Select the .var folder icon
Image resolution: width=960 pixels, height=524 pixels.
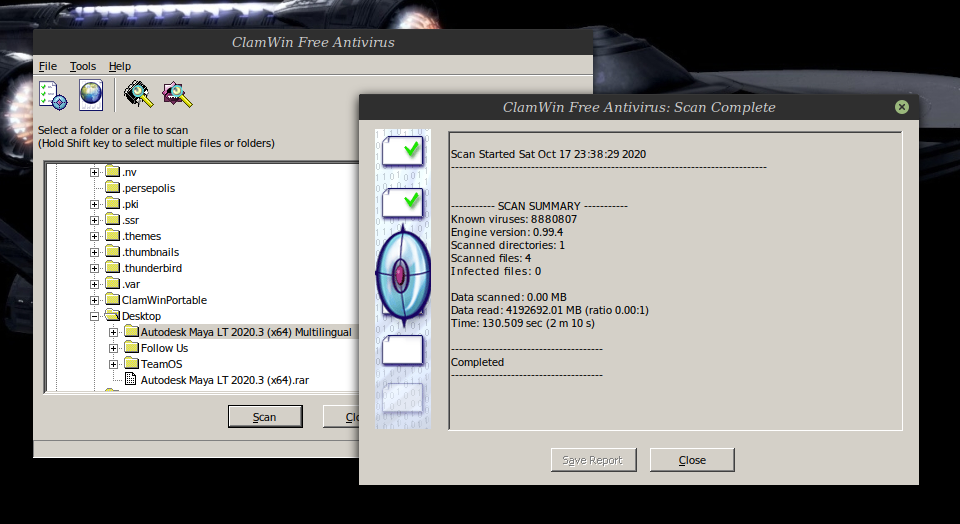point(112,282)
